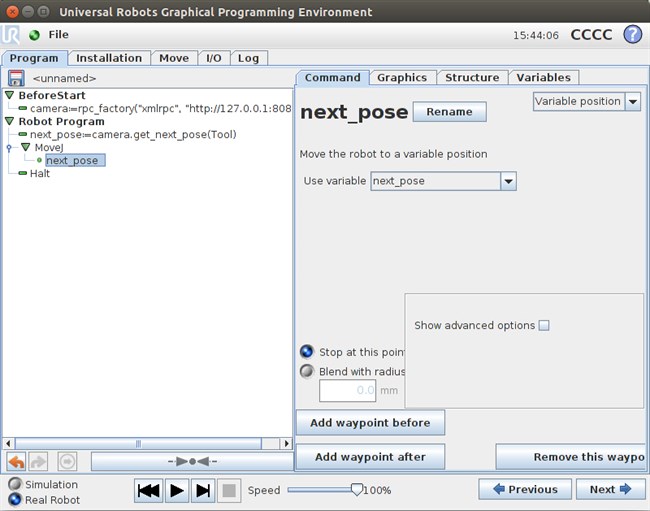Click the circled arrow button beside redo
The image size is (650, 511).
click(67, 461)
